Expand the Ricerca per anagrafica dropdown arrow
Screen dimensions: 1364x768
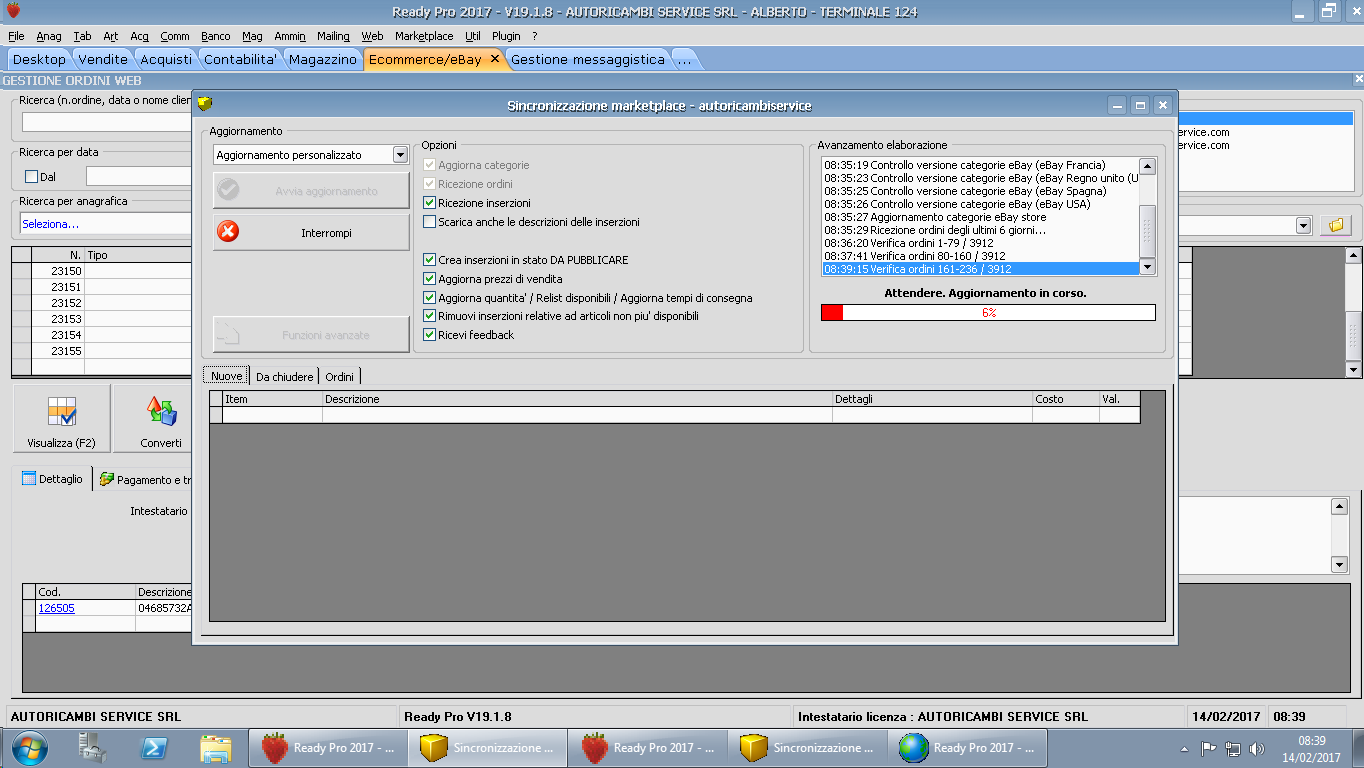click(x=1303, y=225)
